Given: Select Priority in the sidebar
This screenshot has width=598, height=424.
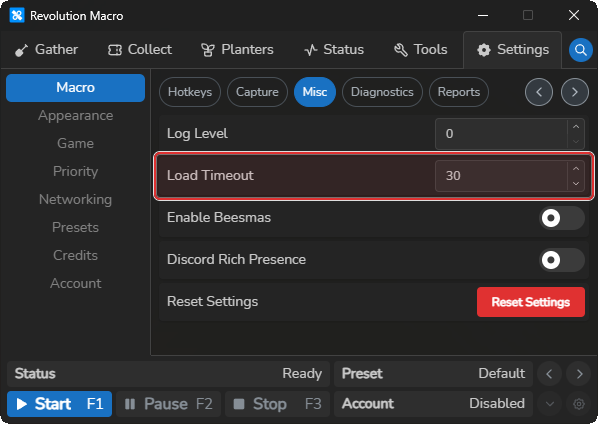Looking at the screenshot, I should [76, 172].
